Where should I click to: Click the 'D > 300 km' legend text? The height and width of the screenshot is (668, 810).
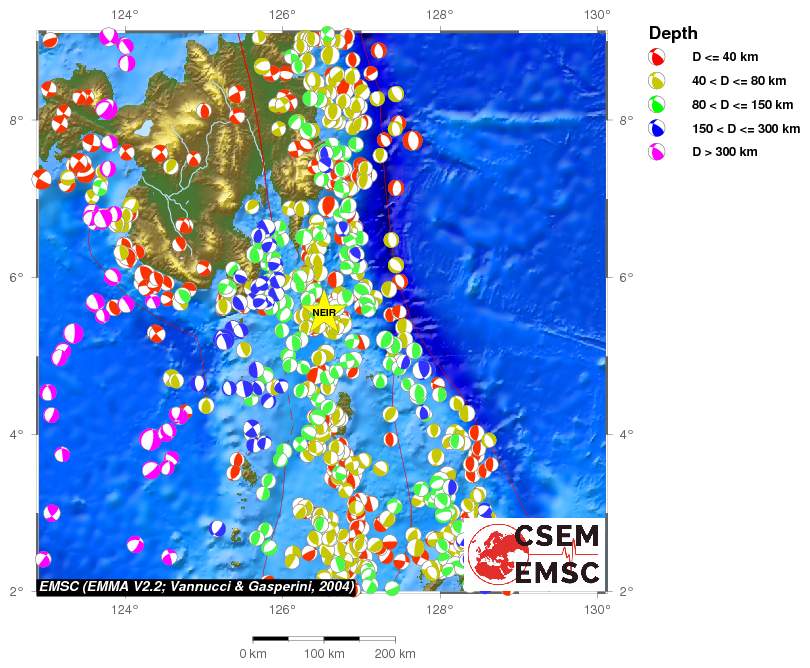[726, 153]
